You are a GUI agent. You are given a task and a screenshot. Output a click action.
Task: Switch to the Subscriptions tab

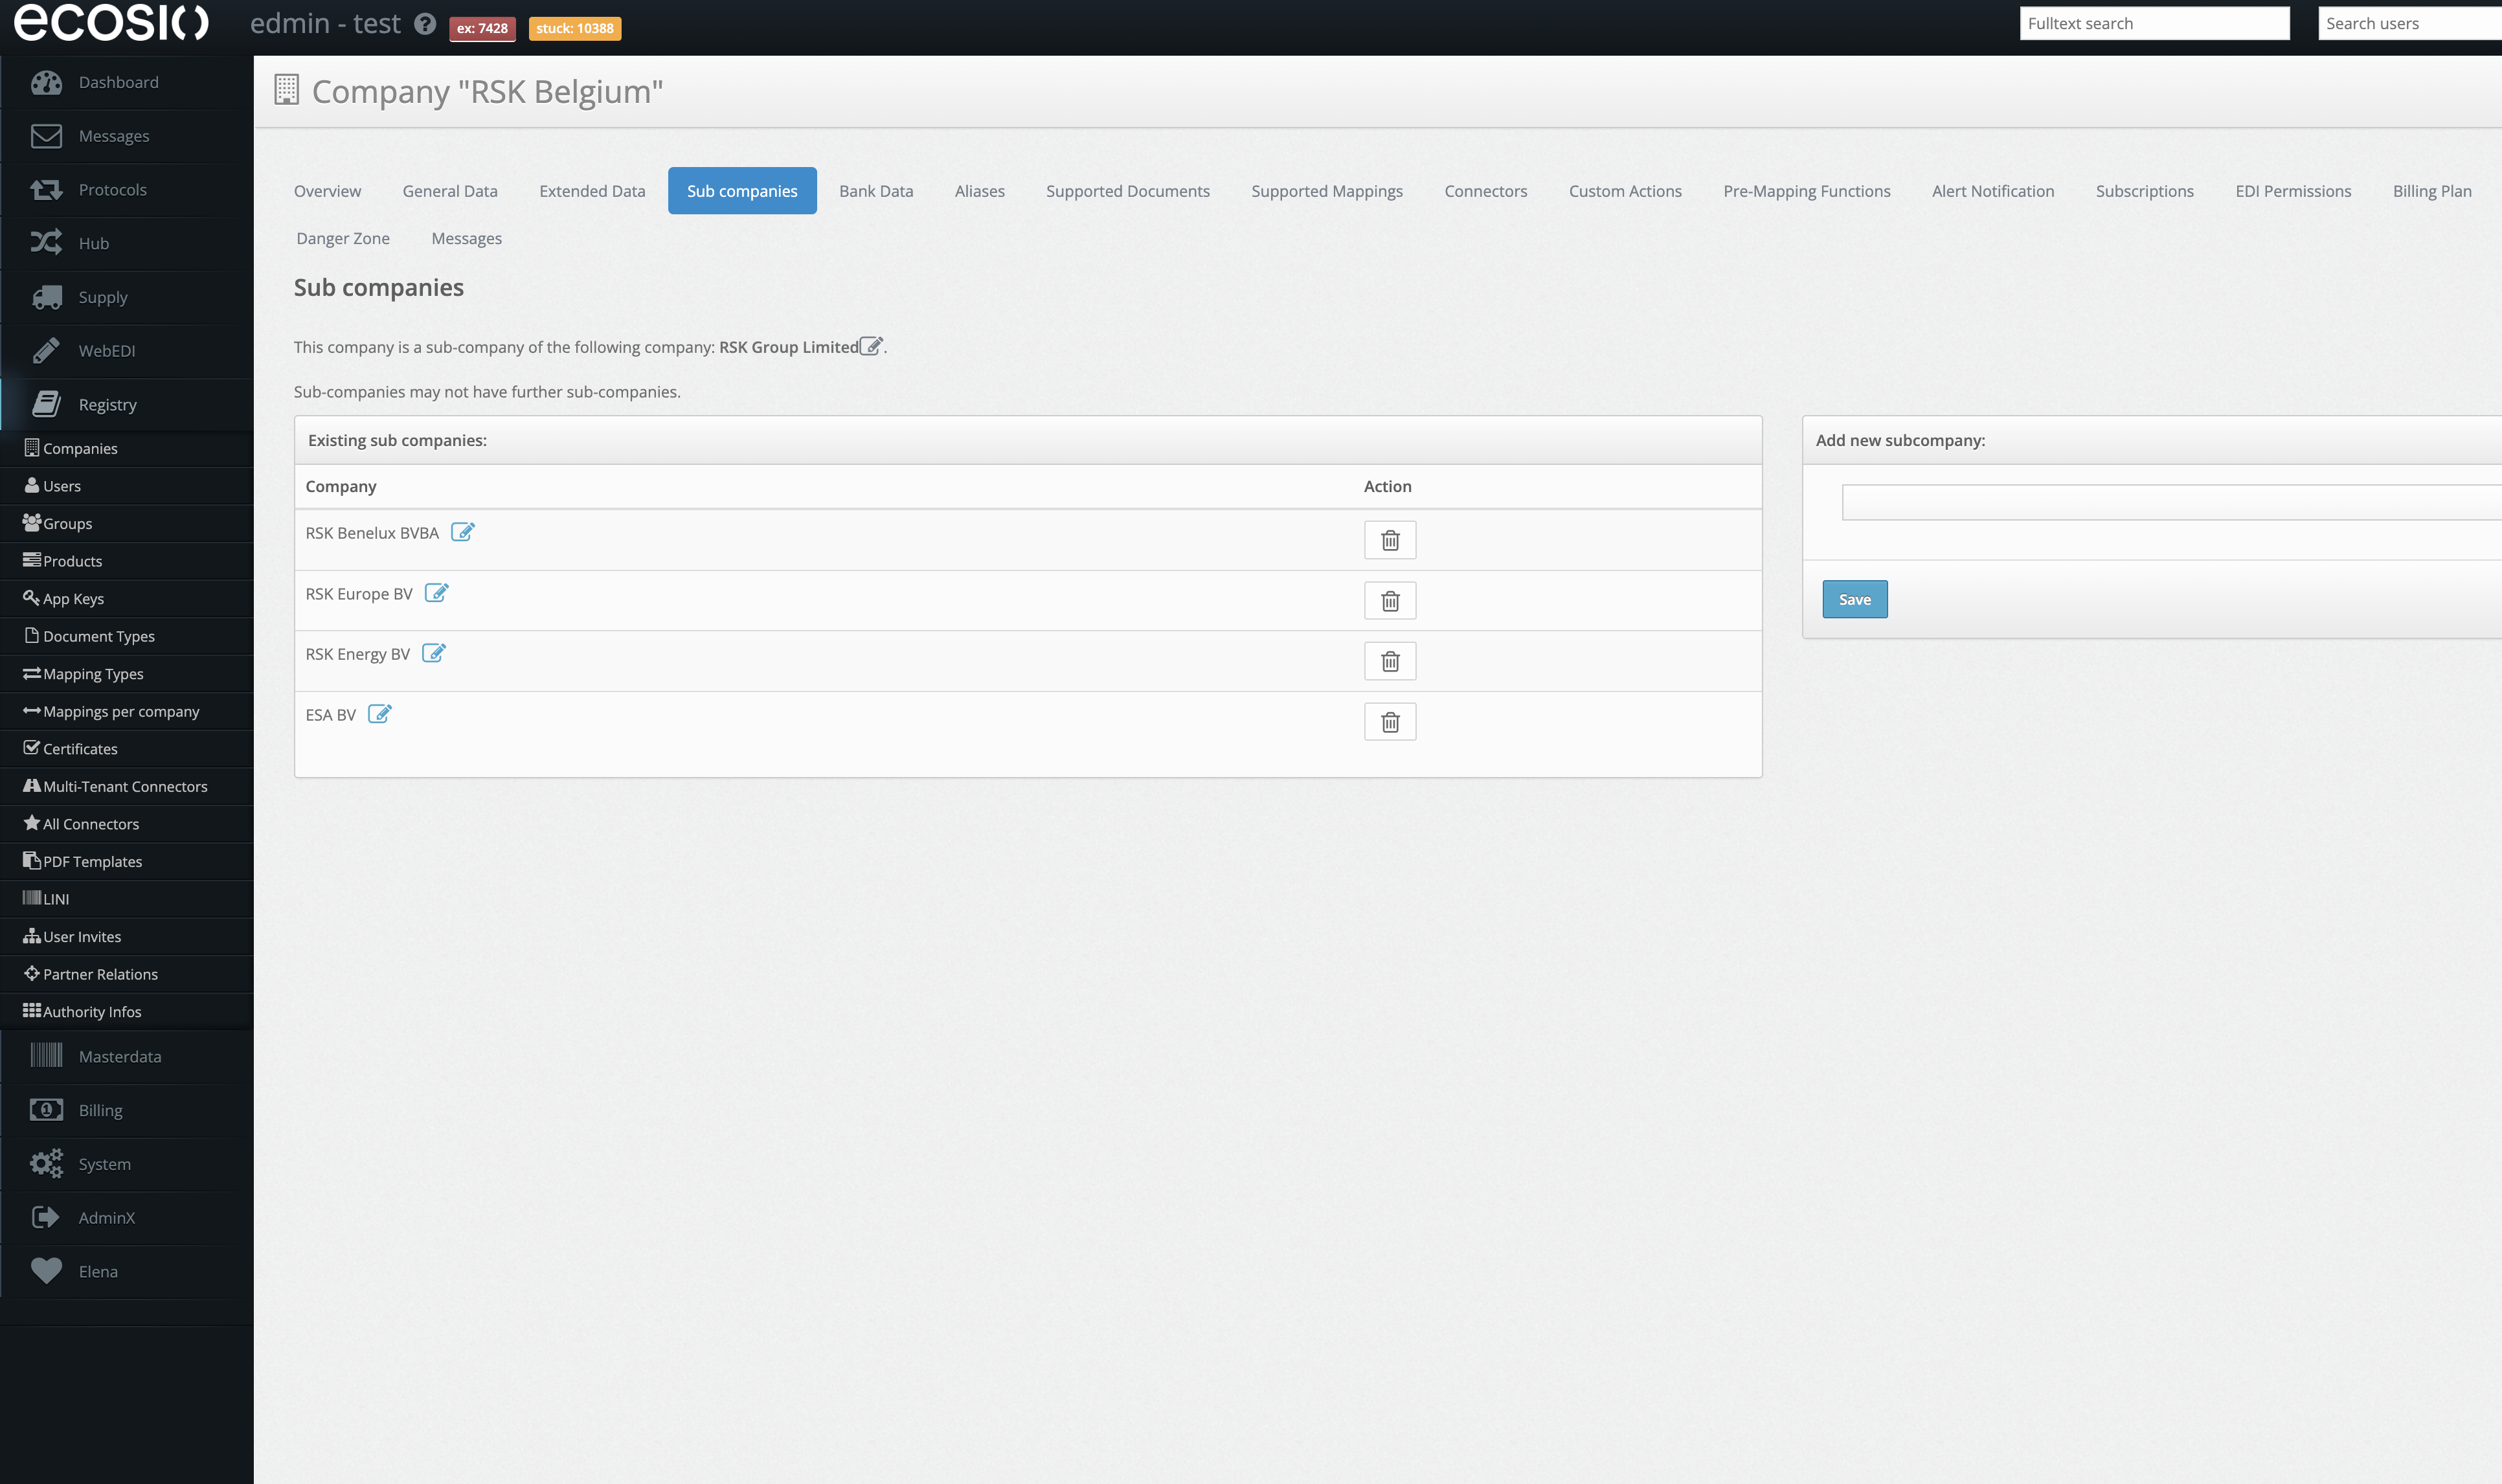(2145, 191)
